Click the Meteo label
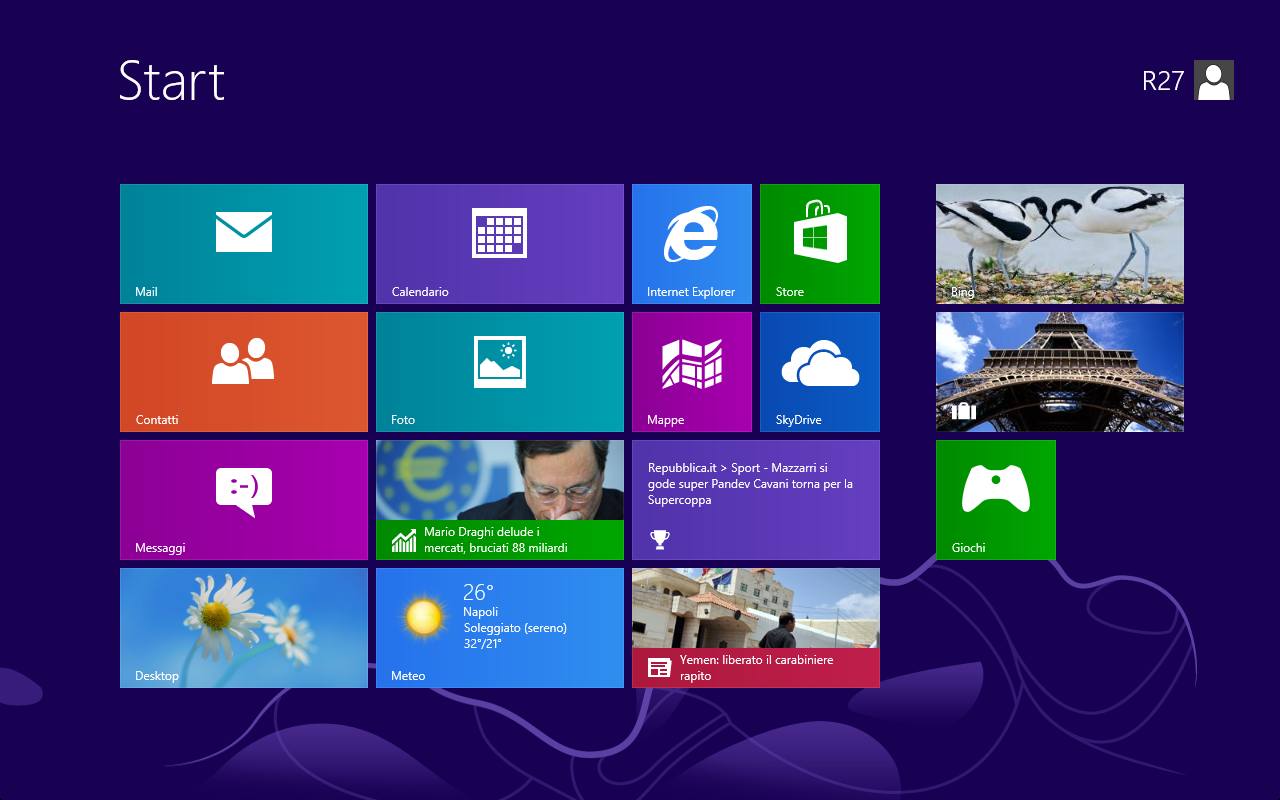 (x=408, y=676)
